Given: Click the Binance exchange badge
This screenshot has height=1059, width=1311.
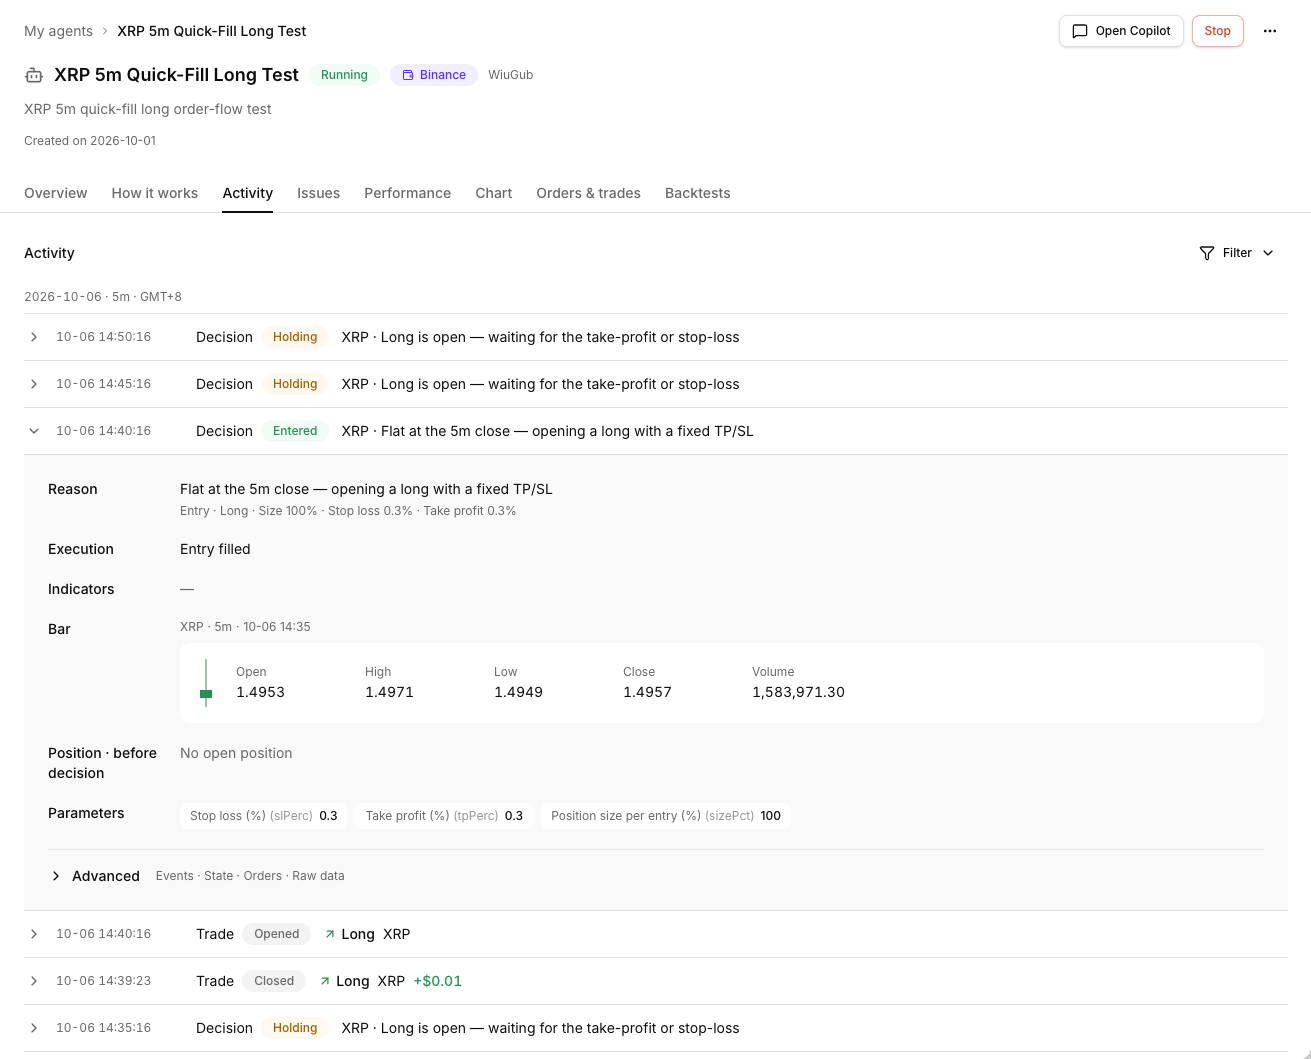Looking at the screenshot, I should (x=434, y=75).
